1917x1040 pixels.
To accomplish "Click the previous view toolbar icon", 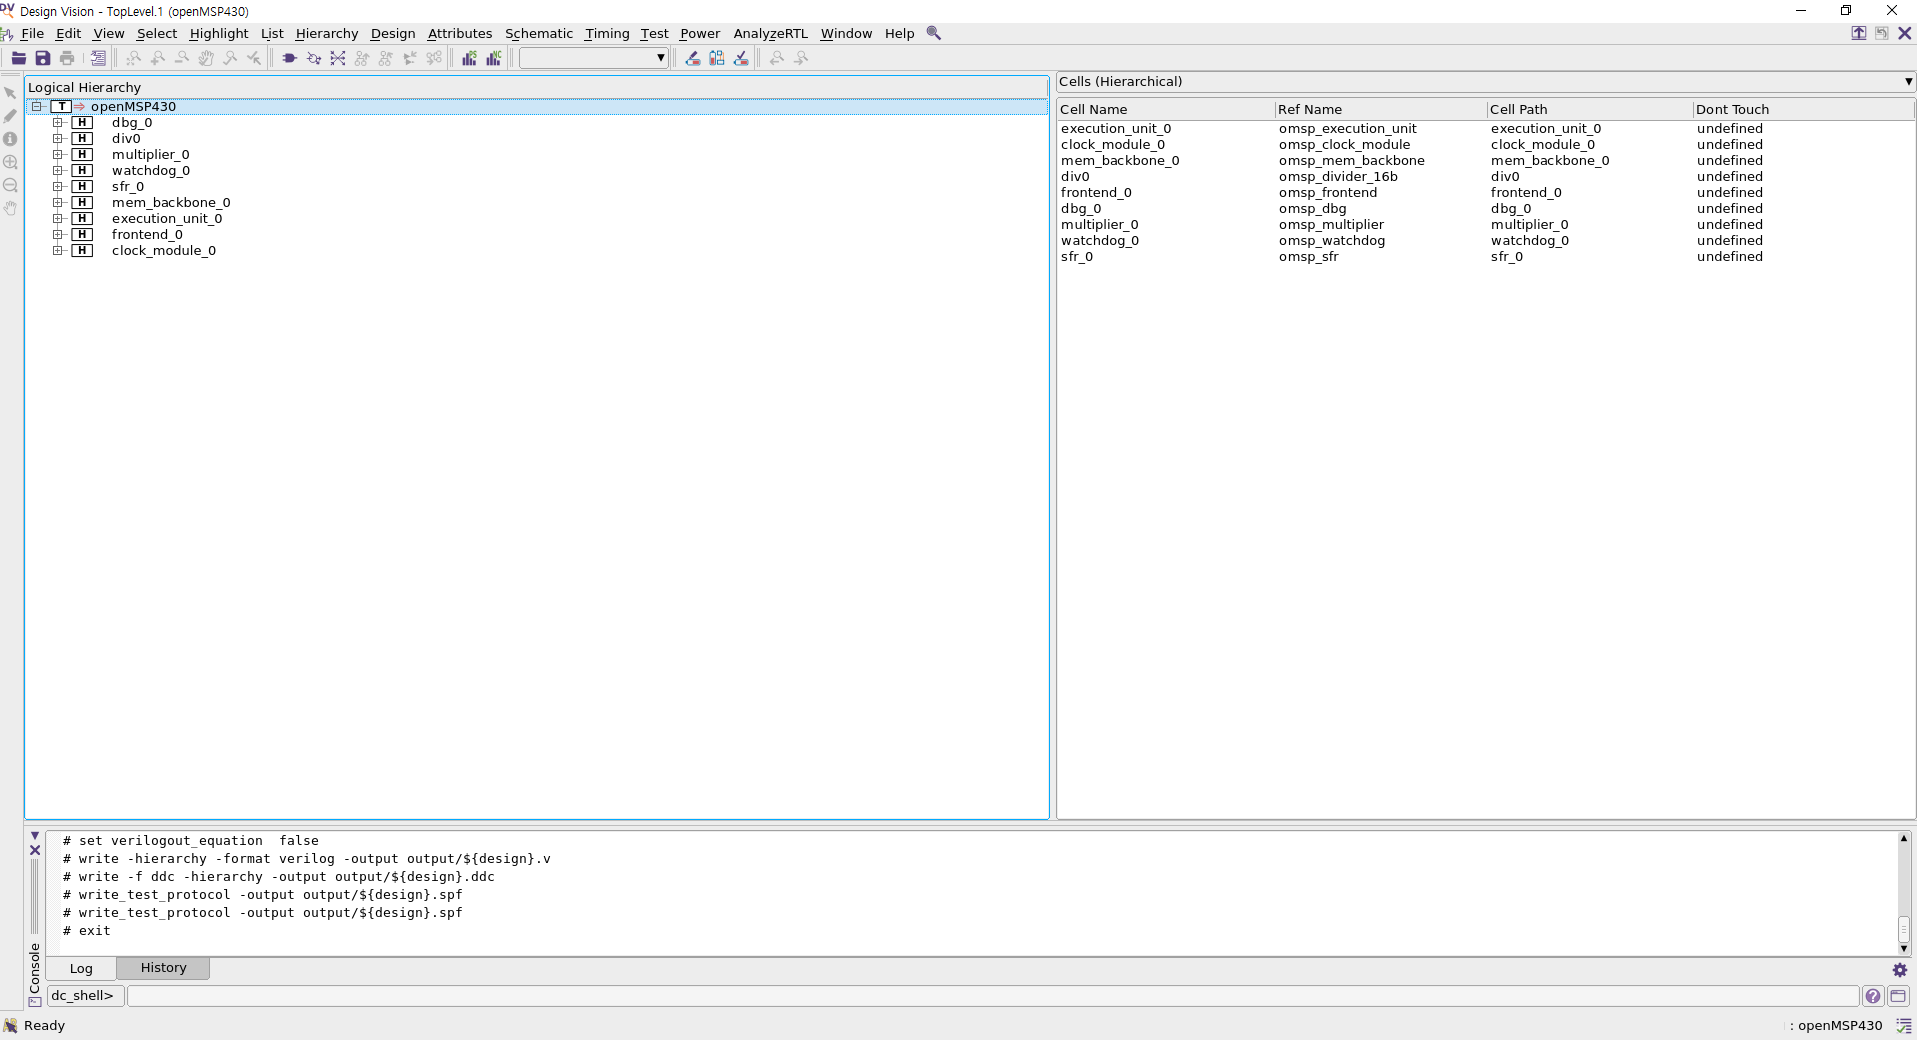I will click(777, 58).
